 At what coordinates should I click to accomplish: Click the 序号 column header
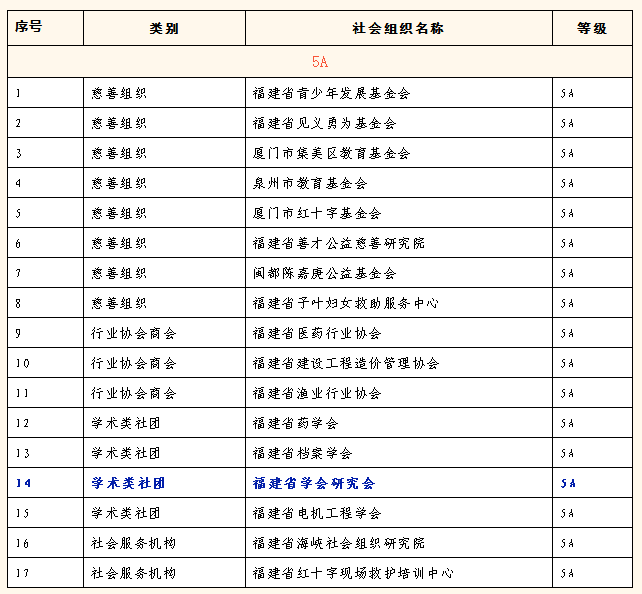point(28,27)
